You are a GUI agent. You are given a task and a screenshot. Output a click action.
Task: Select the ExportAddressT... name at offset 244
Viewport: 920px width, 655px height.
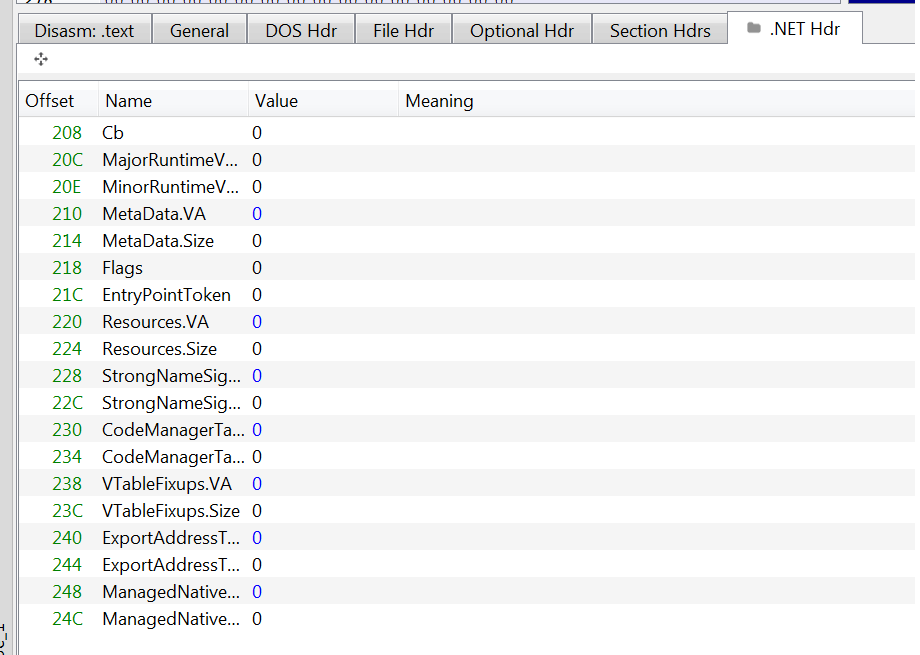(x=171, y=565)
